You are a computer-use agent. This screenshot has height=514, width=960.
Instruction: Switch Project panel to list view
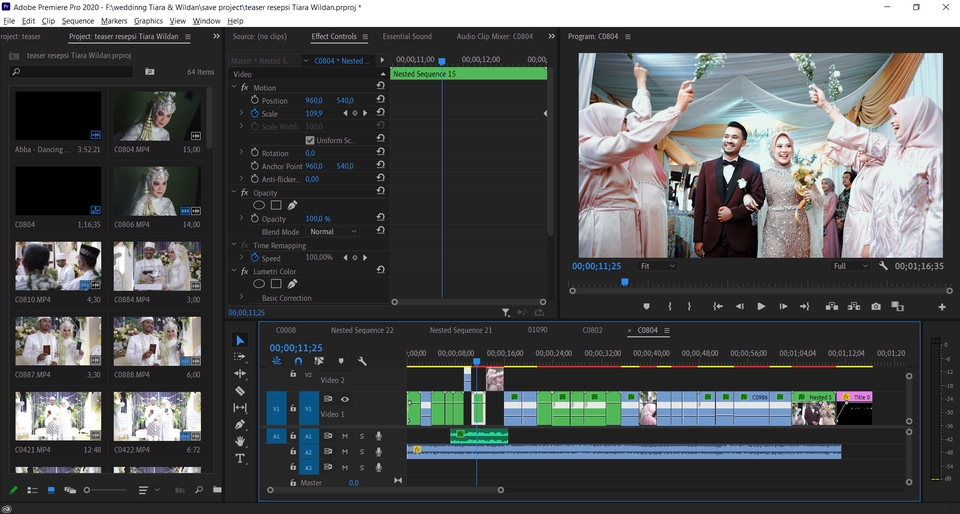pyautogui.click(x=32, y=490)
